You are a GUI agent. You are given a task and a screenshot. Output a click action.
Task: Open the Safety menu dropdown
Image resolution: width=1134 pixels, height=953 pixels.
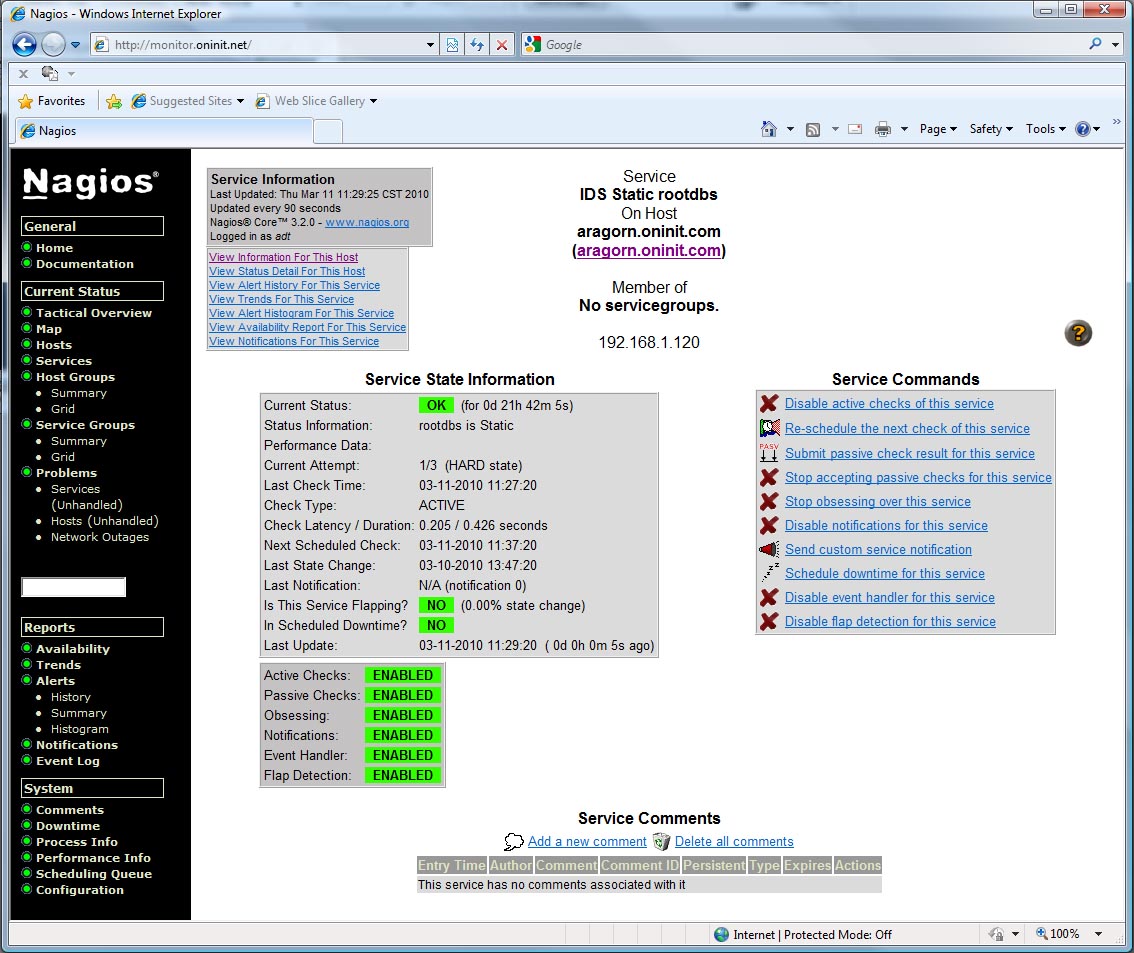pos(991,129)
